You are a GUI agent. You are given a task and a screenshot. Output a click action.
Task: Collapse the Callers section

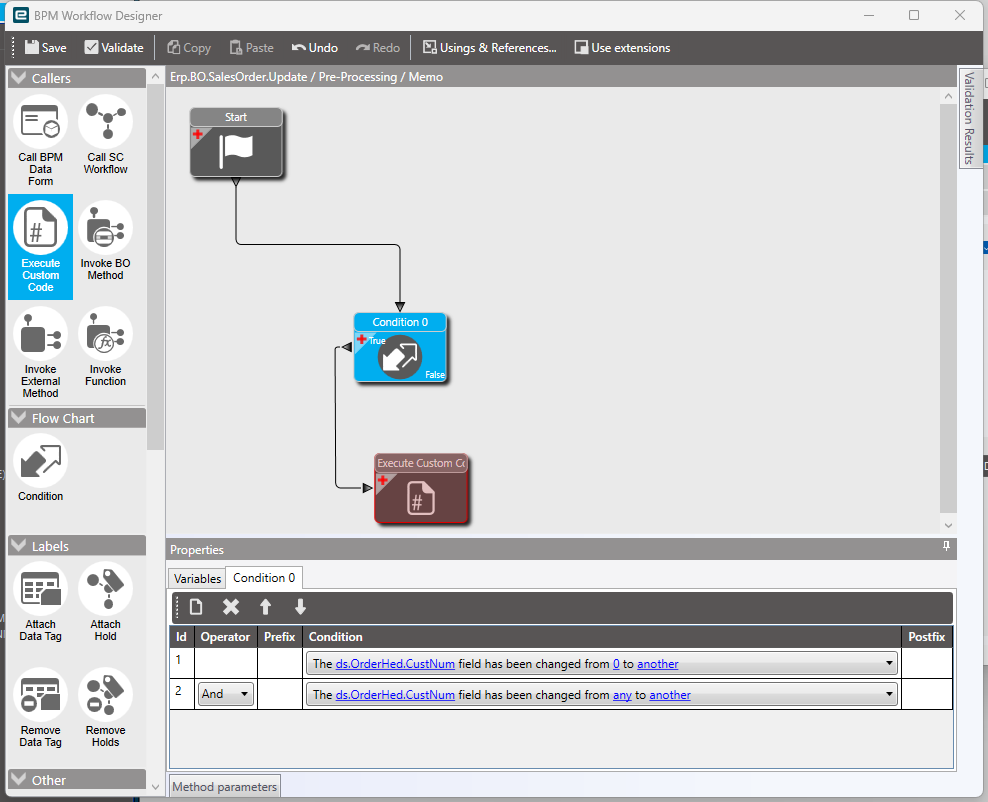coord(18,77)
